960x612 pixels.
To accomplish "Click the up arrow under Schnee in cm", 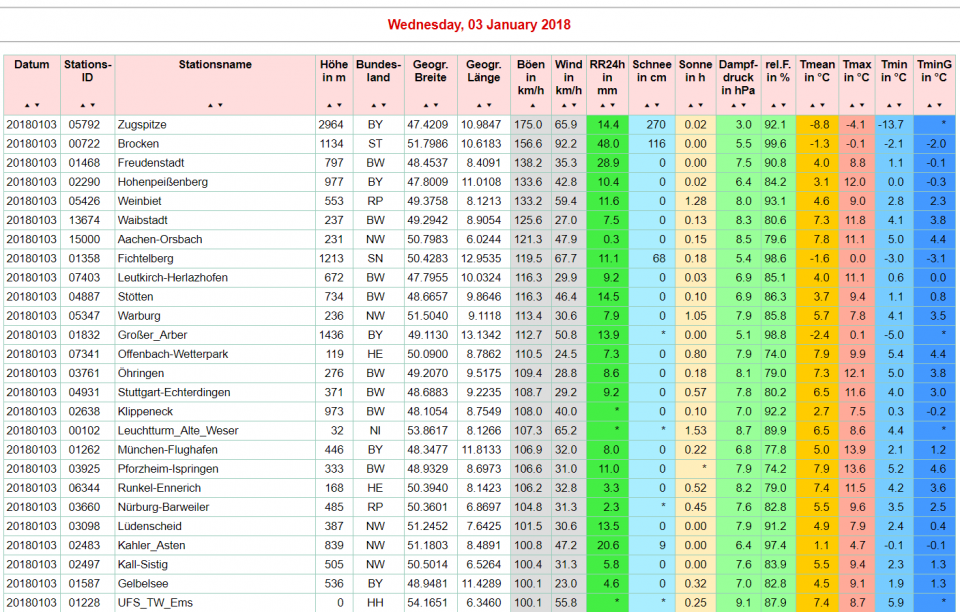I will [647, 105].
